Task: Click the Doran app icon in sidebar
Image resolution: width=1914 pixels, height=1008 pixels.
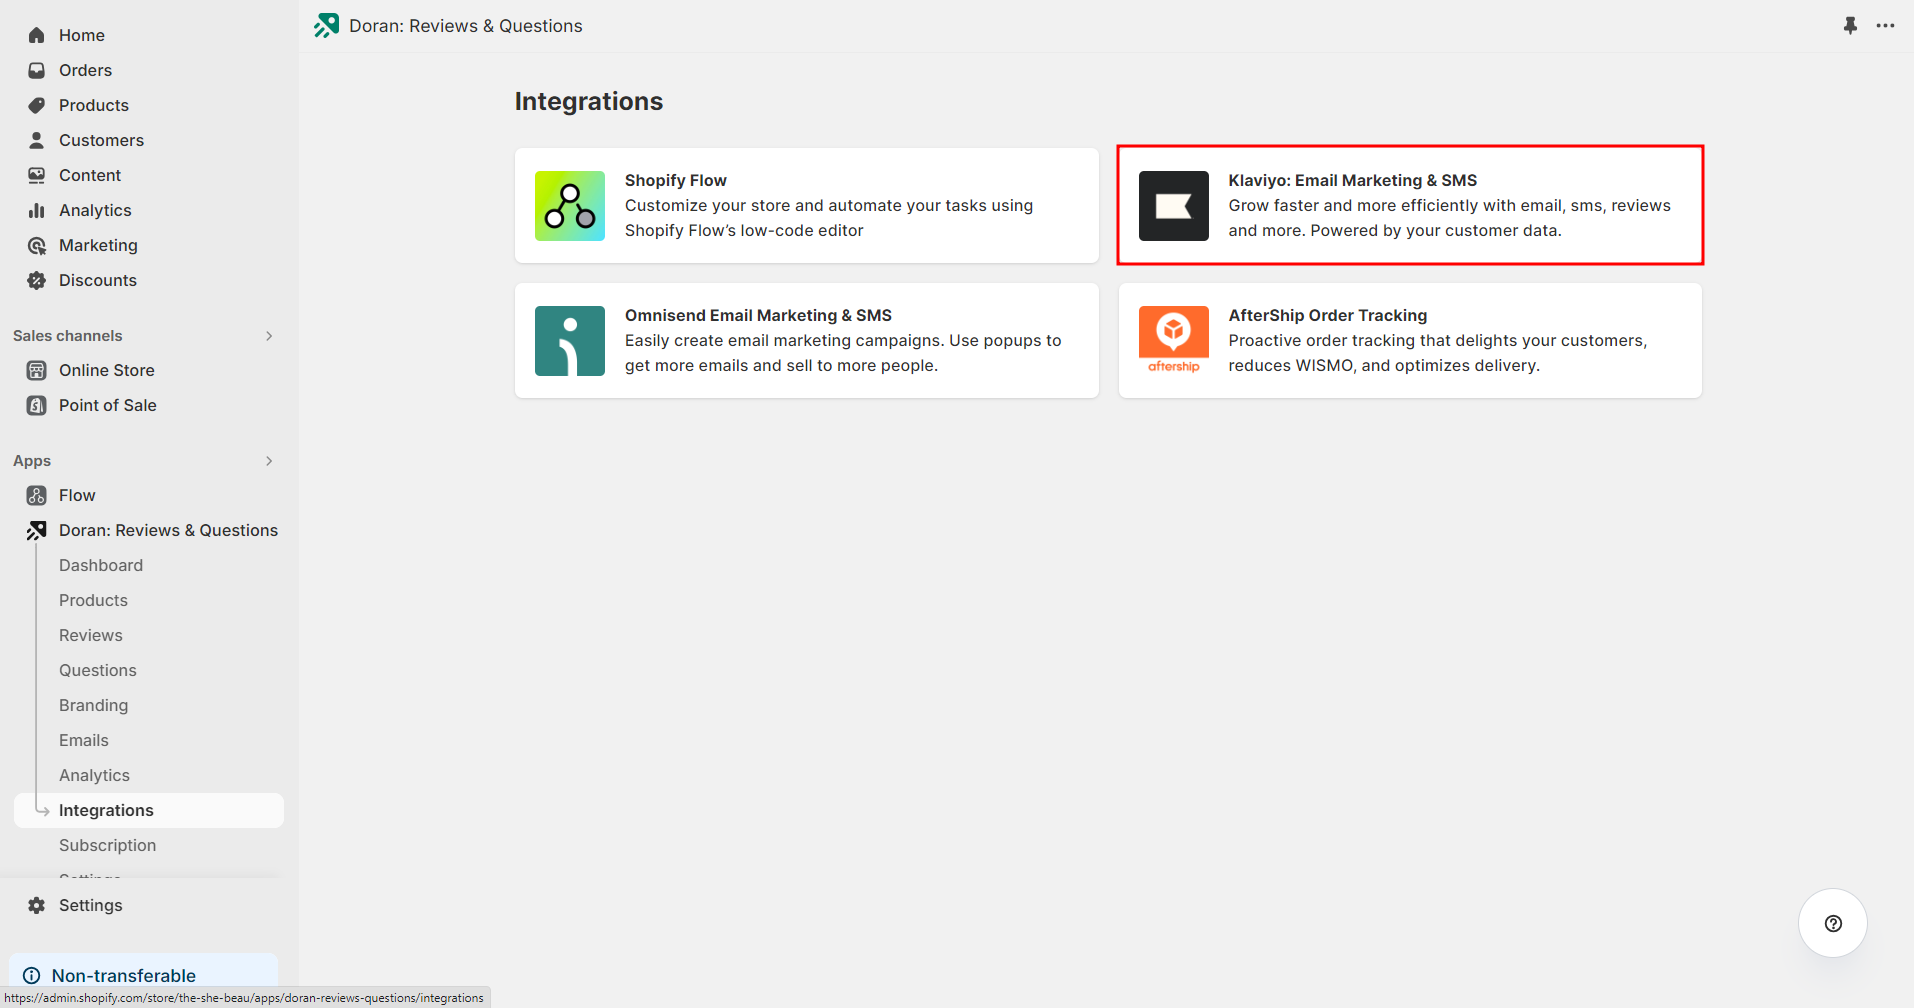Action: coord(37,530)
